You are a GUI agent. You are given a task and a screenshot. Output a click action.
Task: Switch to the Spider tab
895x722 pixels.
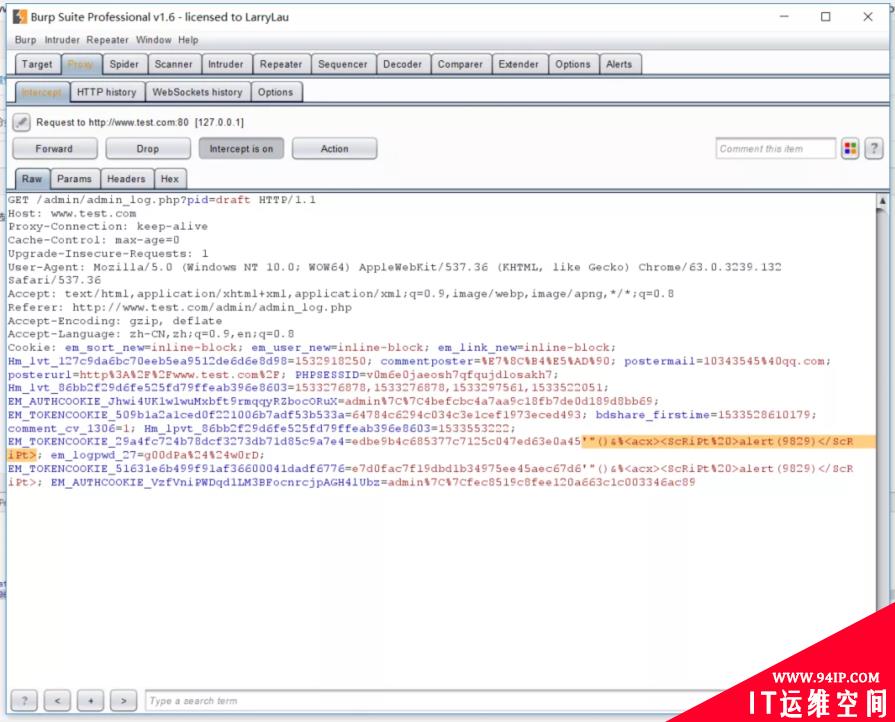[124, 64]
